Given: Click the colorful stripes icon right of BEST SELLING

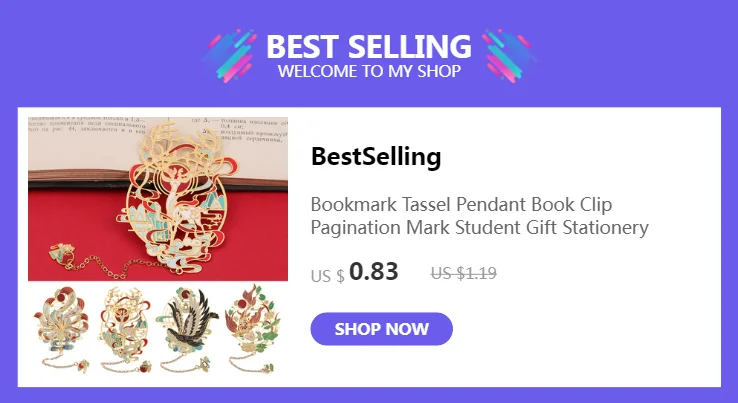Looking at the screenshot, I should (508, 56).
